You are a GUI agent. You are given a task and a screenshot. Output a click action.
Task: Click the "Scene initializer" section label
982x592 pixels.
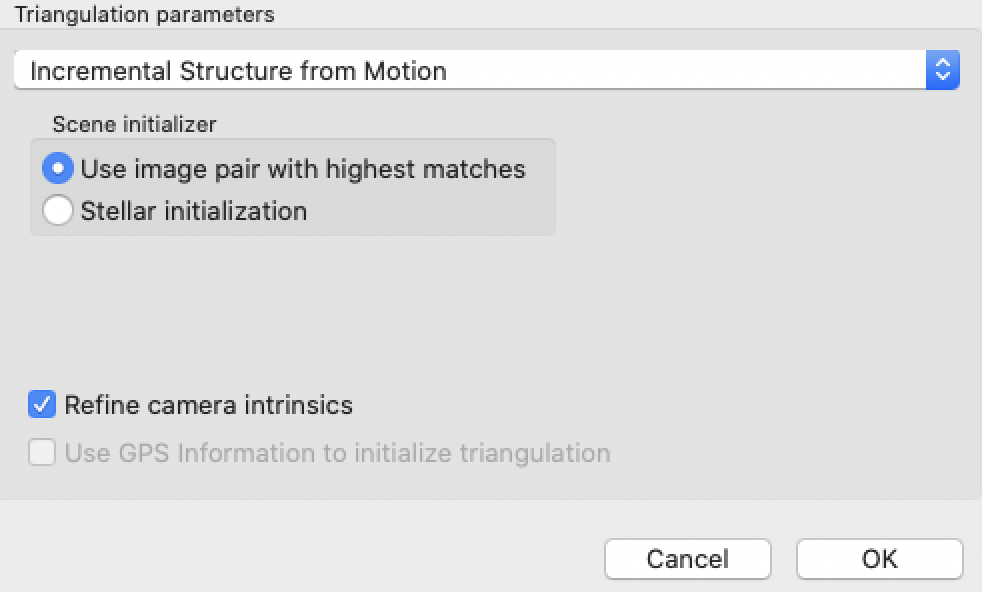pyautogui.click(x=134, y=124)
